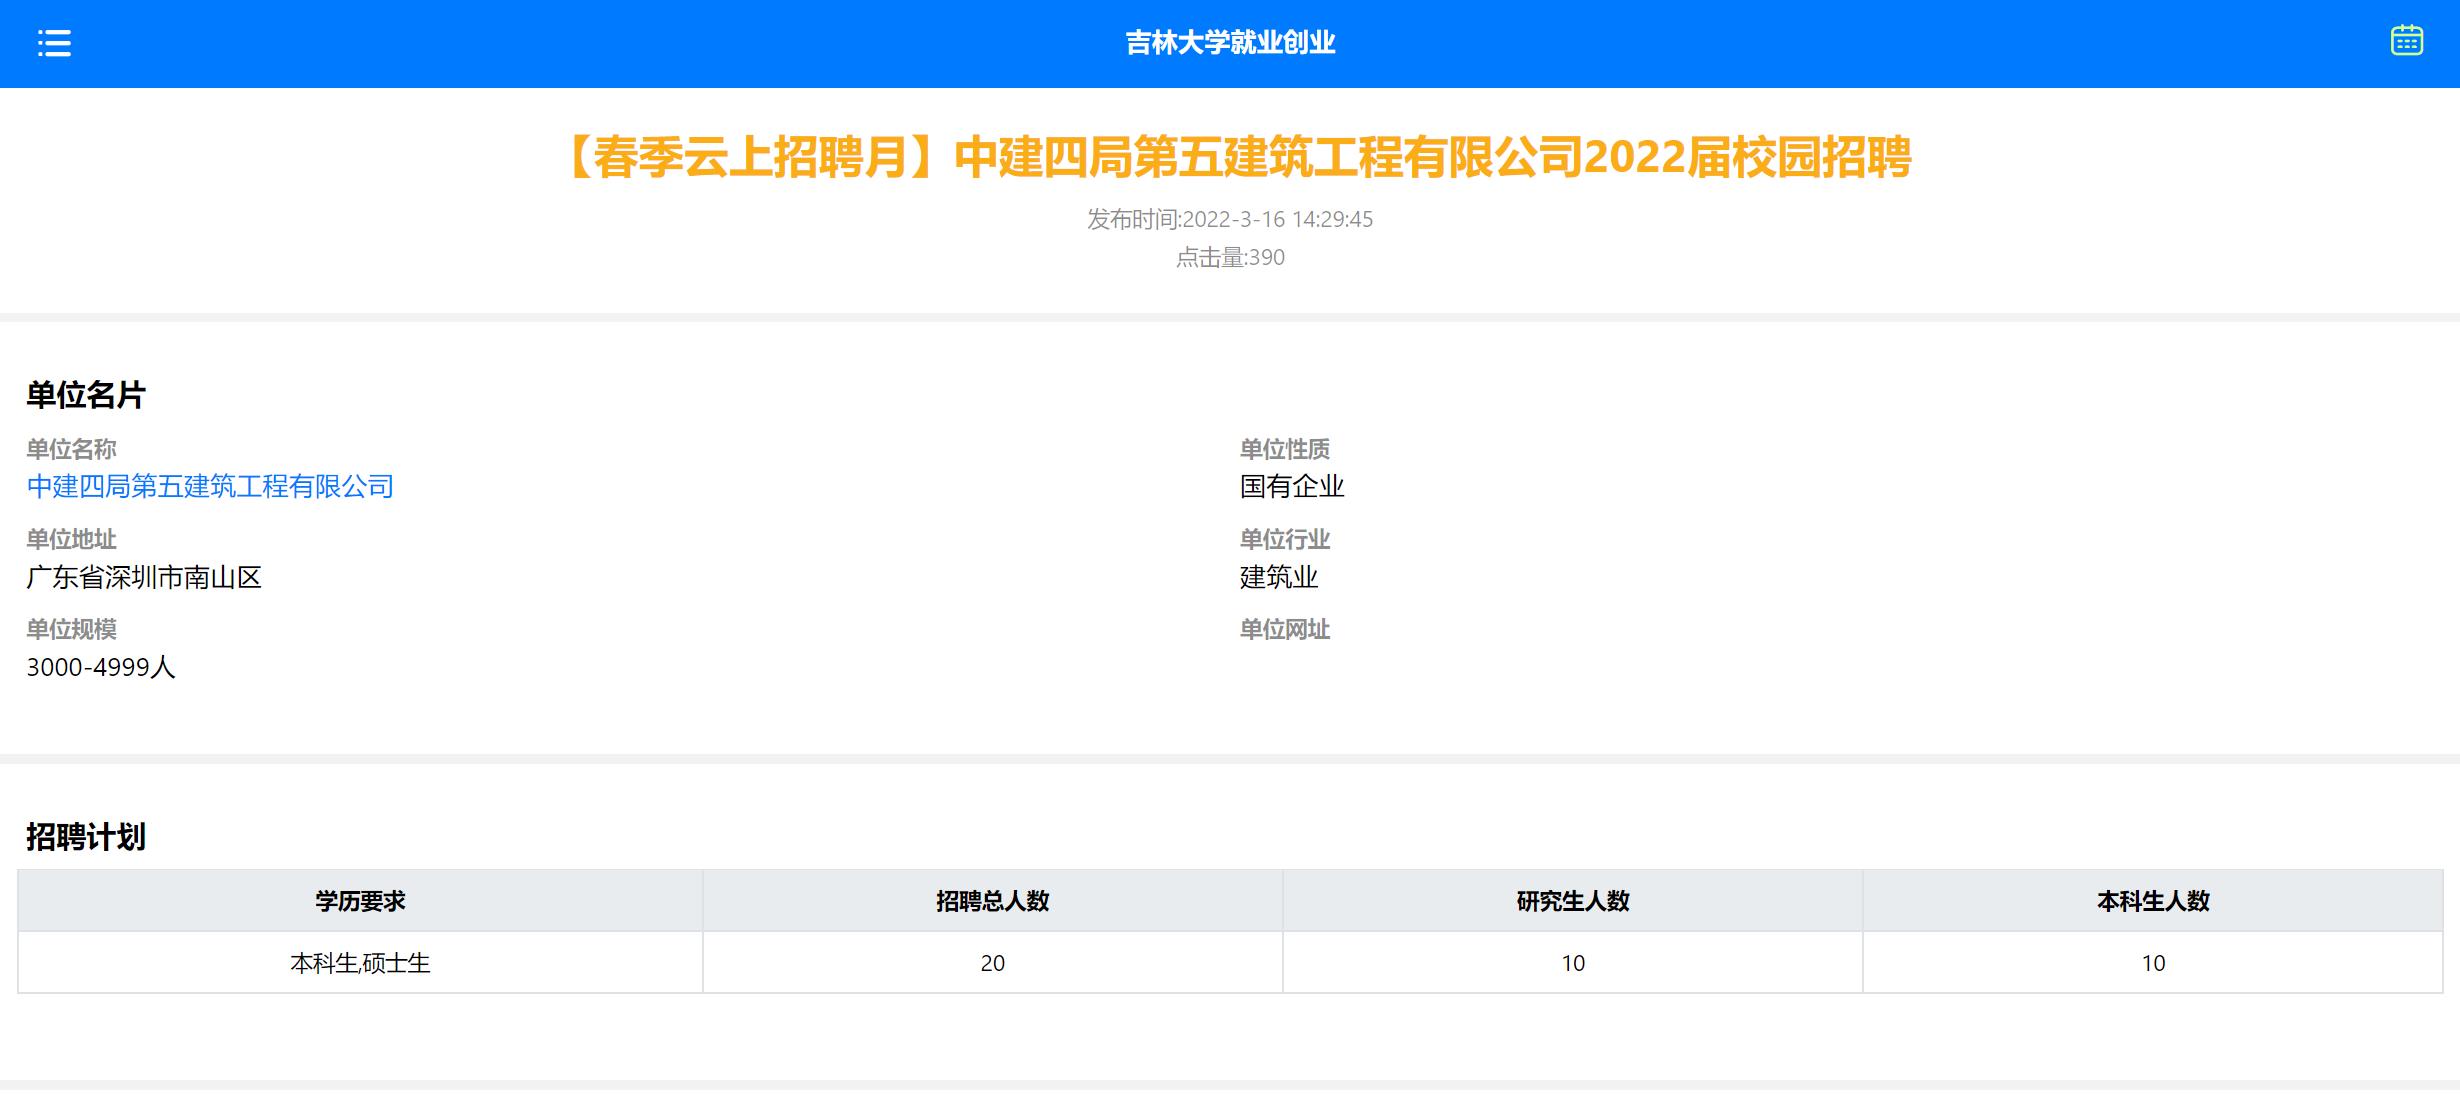Click the total headcount cell showing 20
Viewport: 2460px width, 1117px height.
click(x=992, y=963)
